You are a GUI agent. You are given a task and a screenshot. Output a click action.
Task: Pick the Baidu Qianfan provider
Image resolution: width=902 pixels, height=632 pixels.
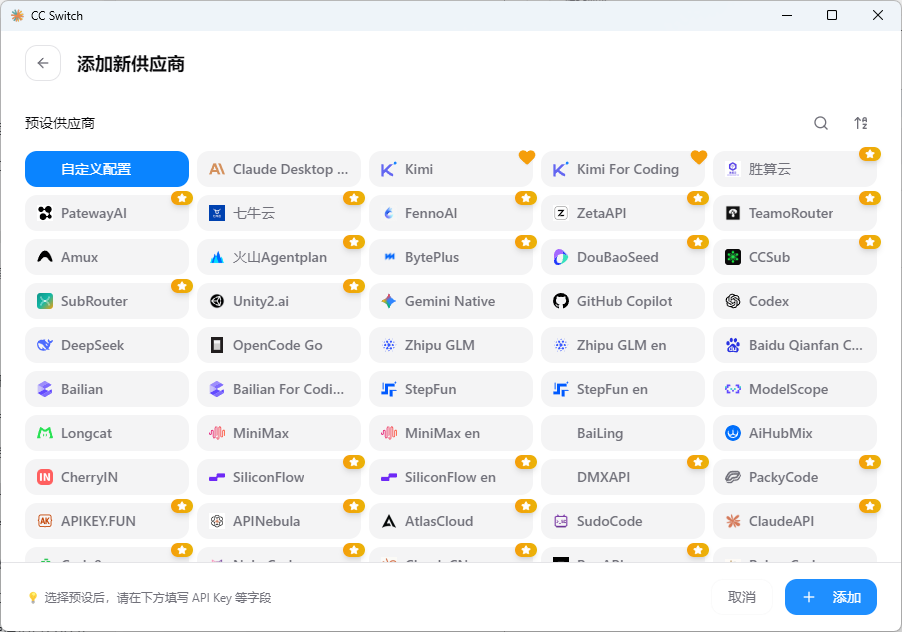795,345
